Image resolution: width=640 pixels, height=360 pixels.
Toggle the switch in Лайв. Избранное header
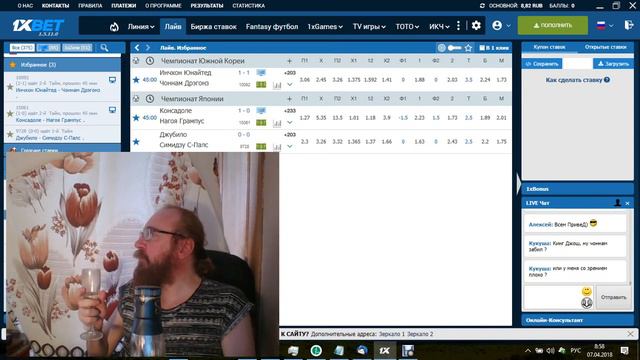click(454, 48)
